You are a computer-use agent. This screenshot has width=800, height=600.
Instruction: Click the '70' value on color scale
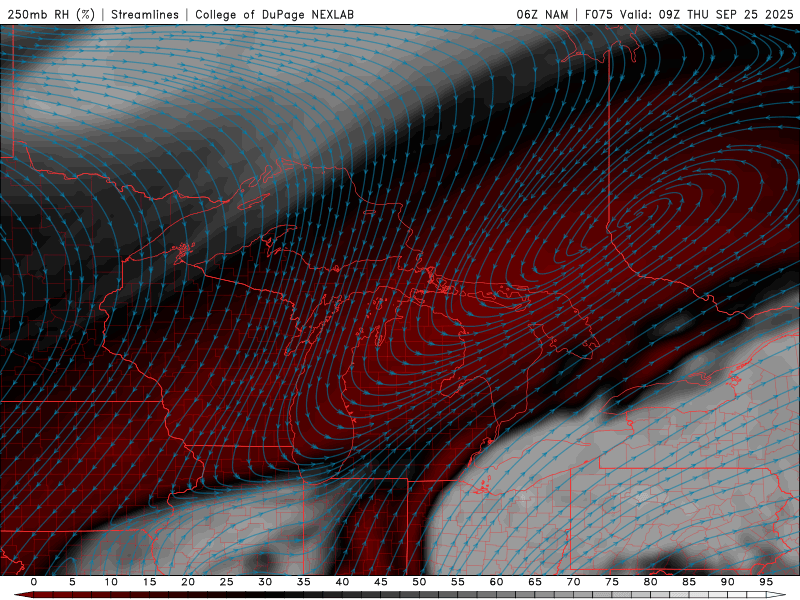573,582
